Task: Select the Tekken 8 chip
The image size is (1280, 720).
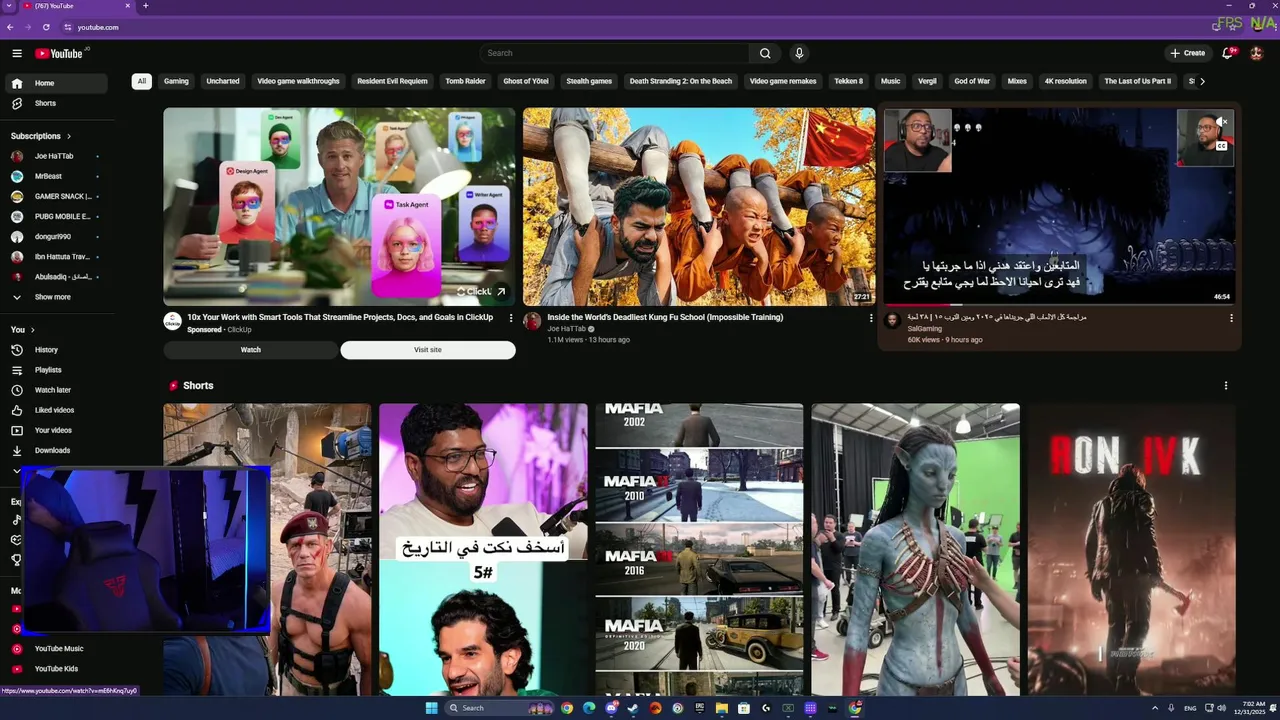Action: [x=848, y=81]
